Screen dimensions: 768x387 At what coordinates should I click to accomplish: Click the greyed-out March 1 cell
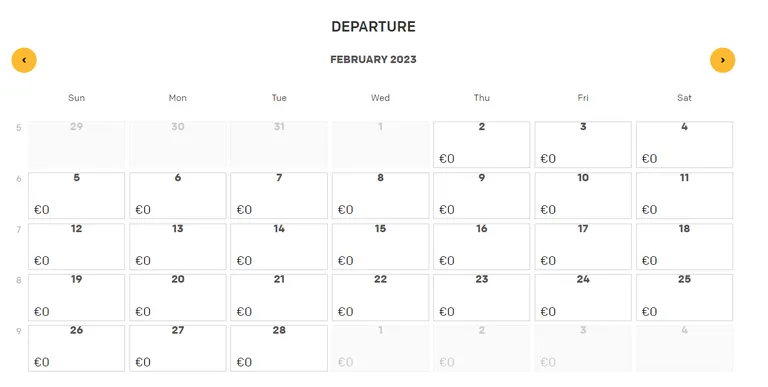[x=380, y=348]
